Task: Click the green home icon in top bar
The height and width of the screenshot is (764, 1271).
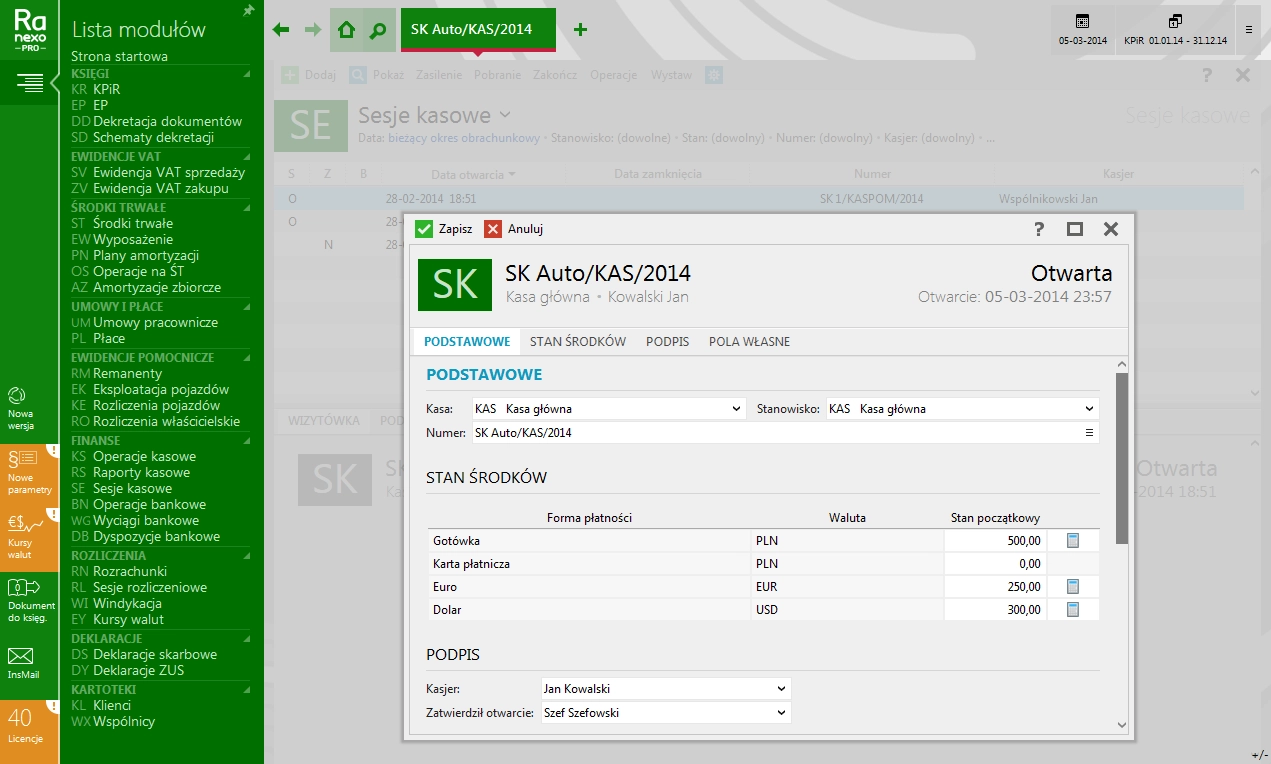Action: pyautogui.click(x=346, y=31)
